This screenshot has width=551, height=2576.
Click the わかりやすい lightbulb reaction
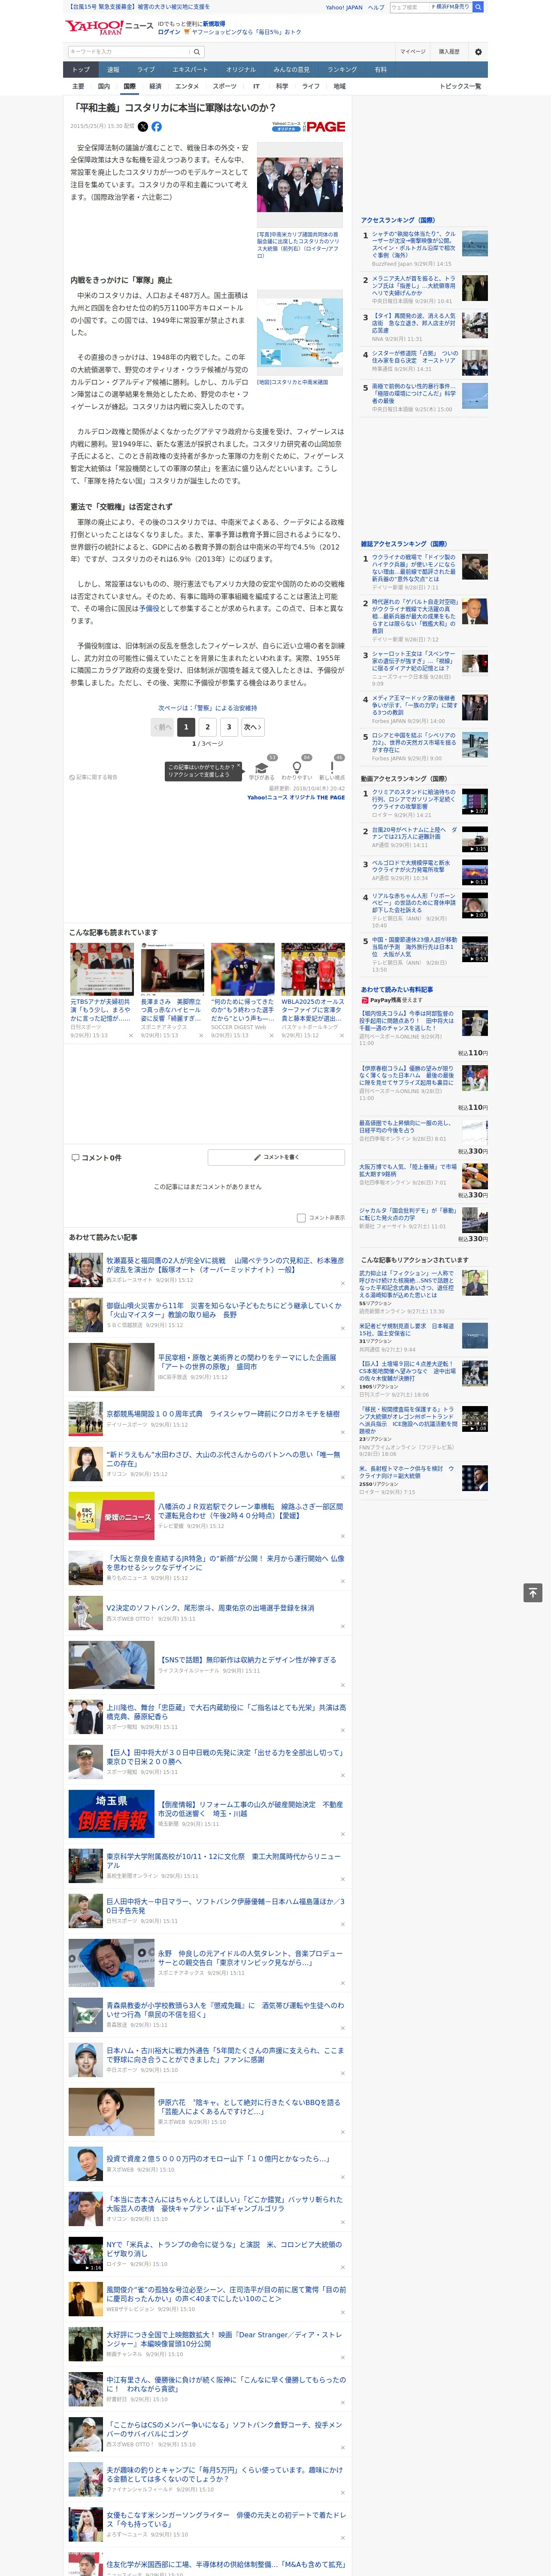[x=297, y=768]
